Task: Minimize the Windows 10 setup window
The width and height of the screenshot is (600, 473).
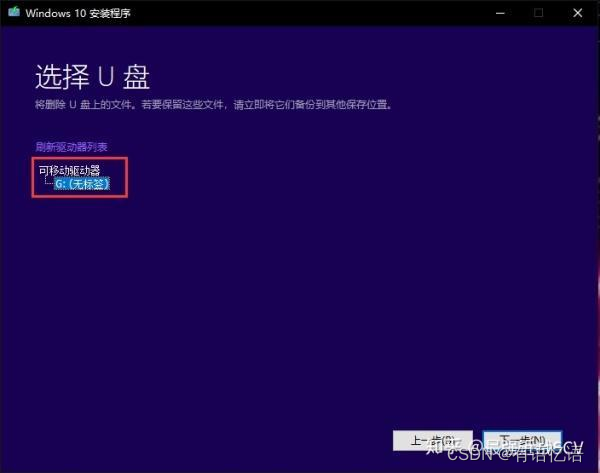Action: point(500,13)
